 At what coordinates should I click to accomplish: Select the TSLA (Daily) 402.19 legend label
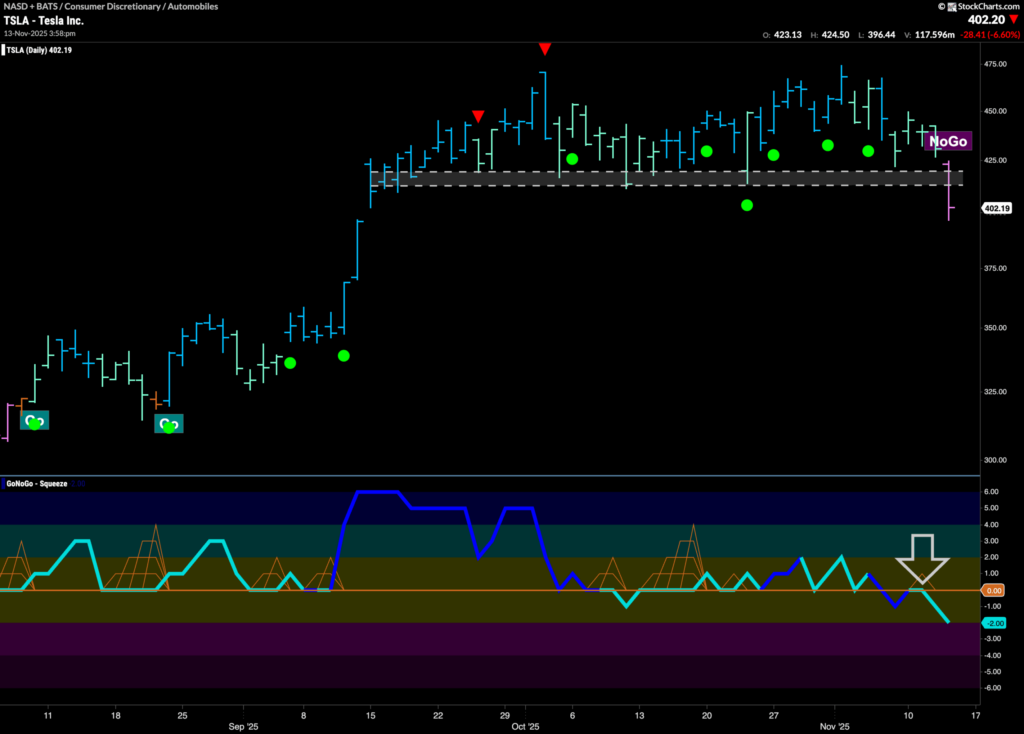pos(37,50)
